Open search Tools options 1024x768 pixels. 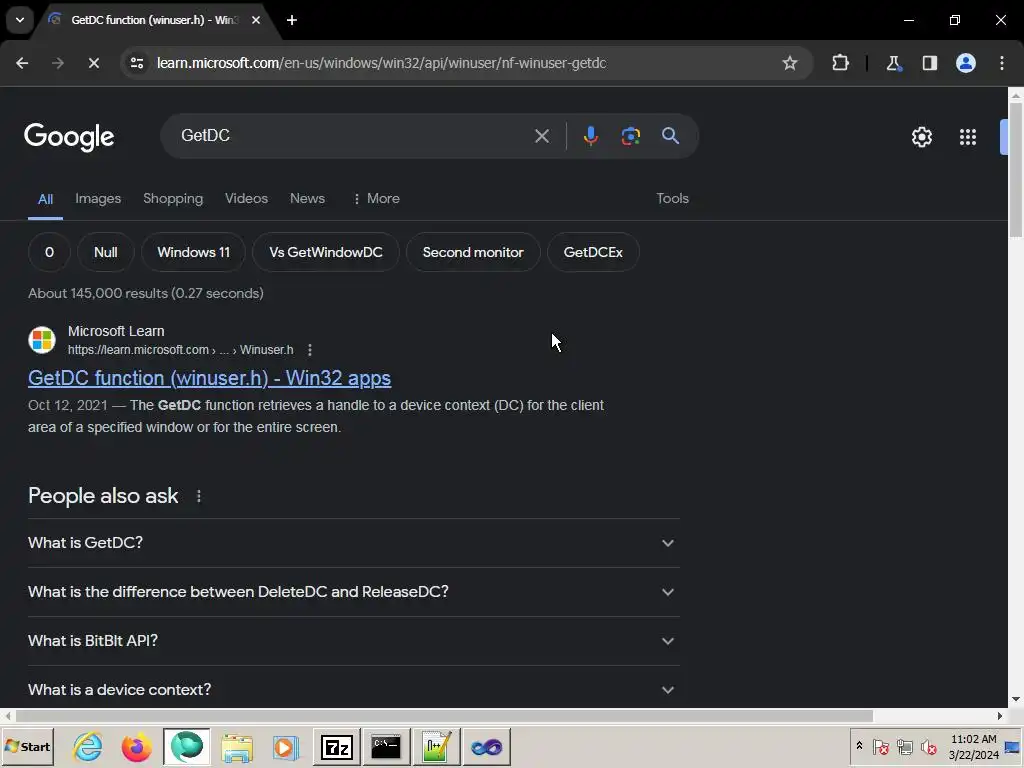point(672,199)
